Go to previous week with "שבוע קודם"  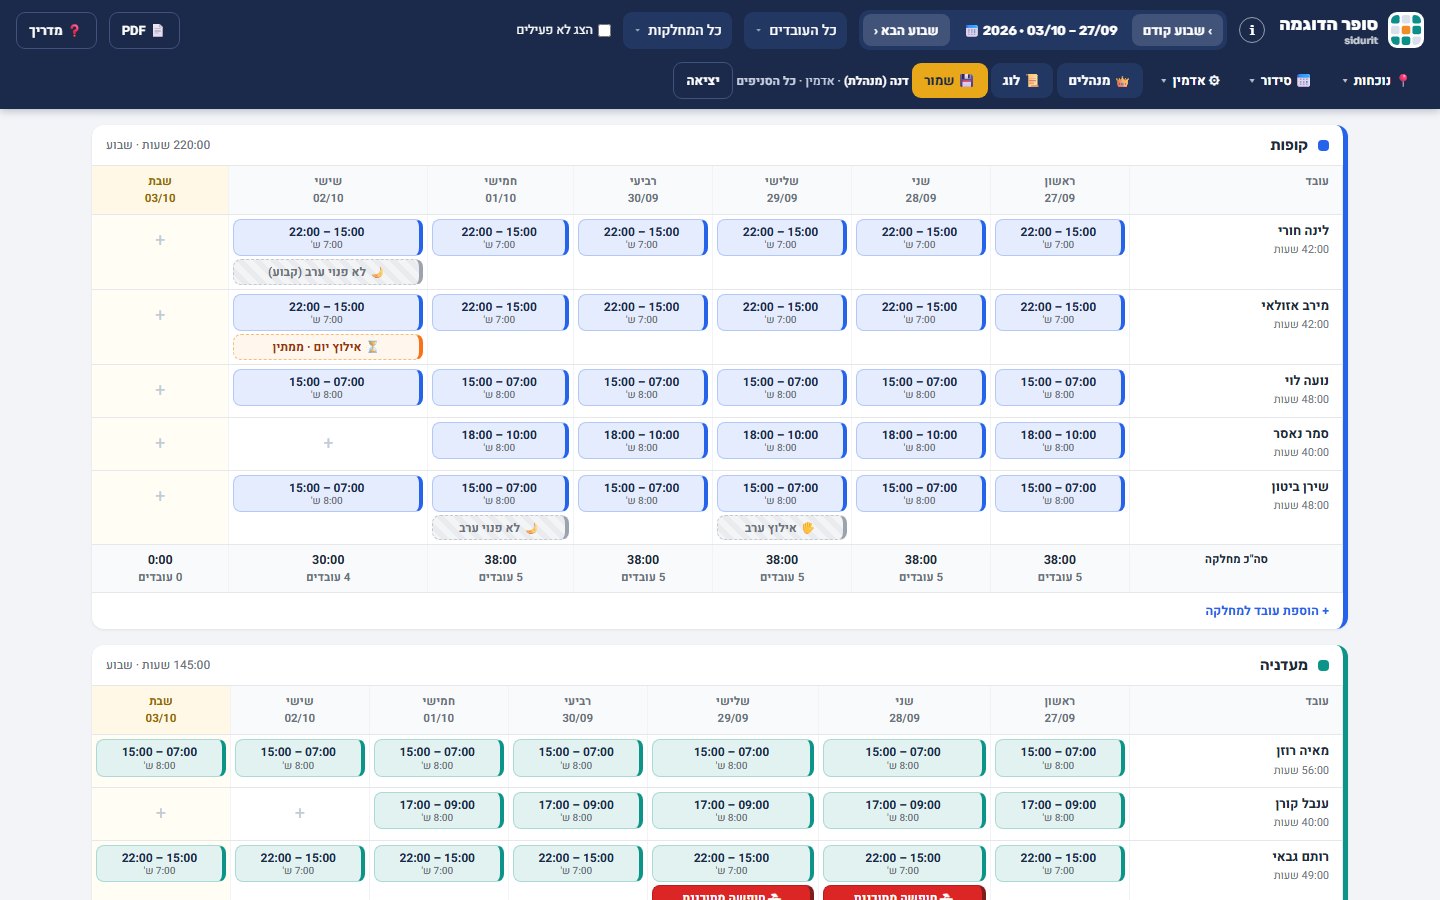pyautogui.click(x=1178, y=30)
